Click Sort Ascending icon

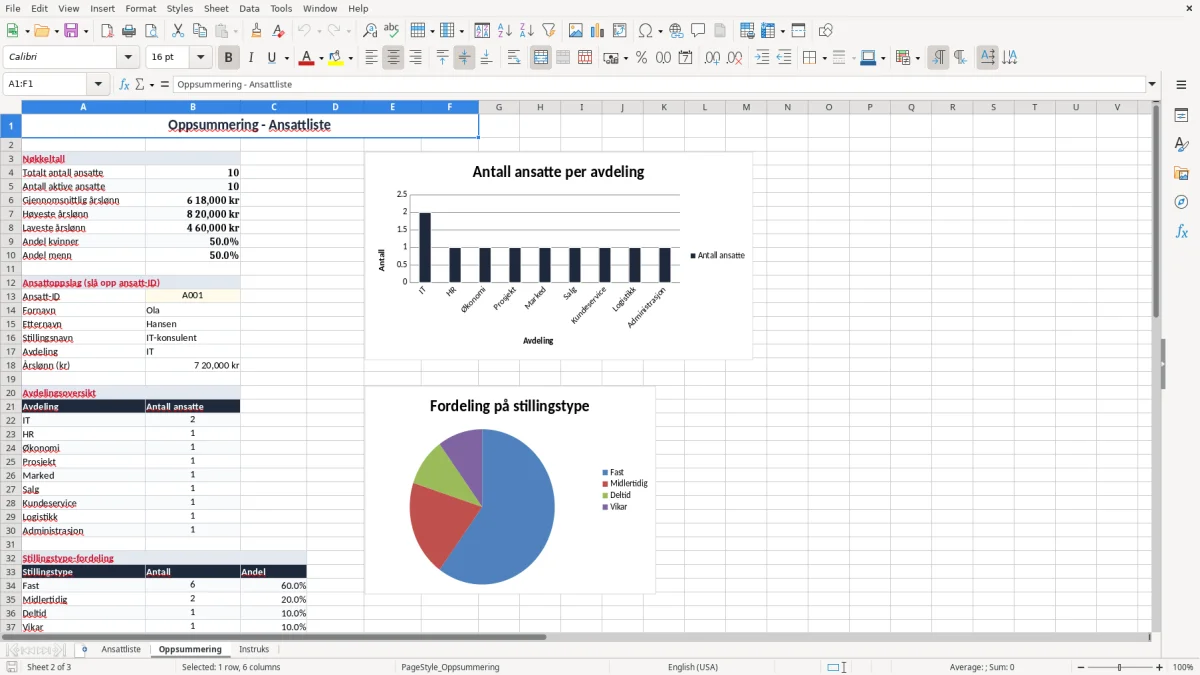coord(505,31)
